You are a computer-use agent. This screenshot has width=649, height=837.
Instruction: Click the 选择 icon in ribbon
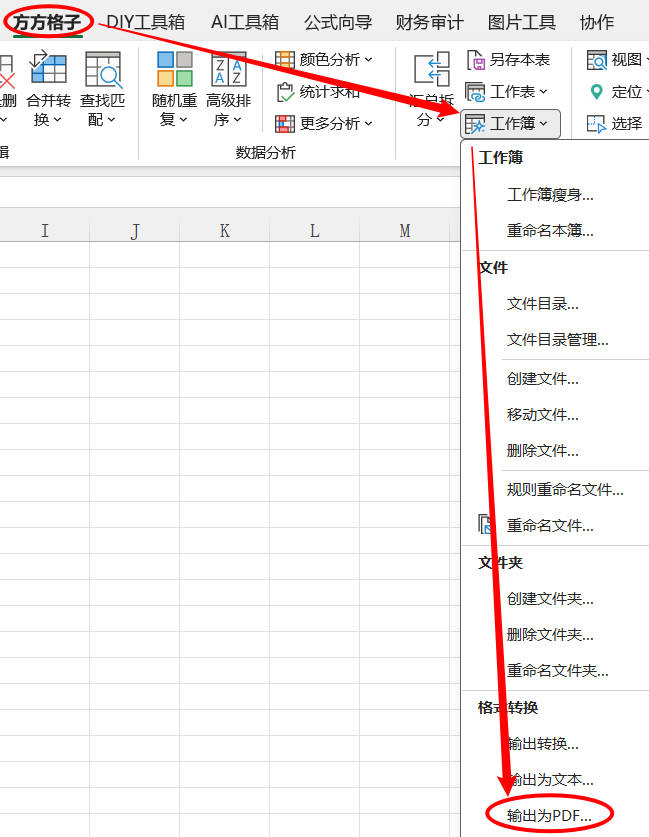pyautogui.click(x=597, y=124)
